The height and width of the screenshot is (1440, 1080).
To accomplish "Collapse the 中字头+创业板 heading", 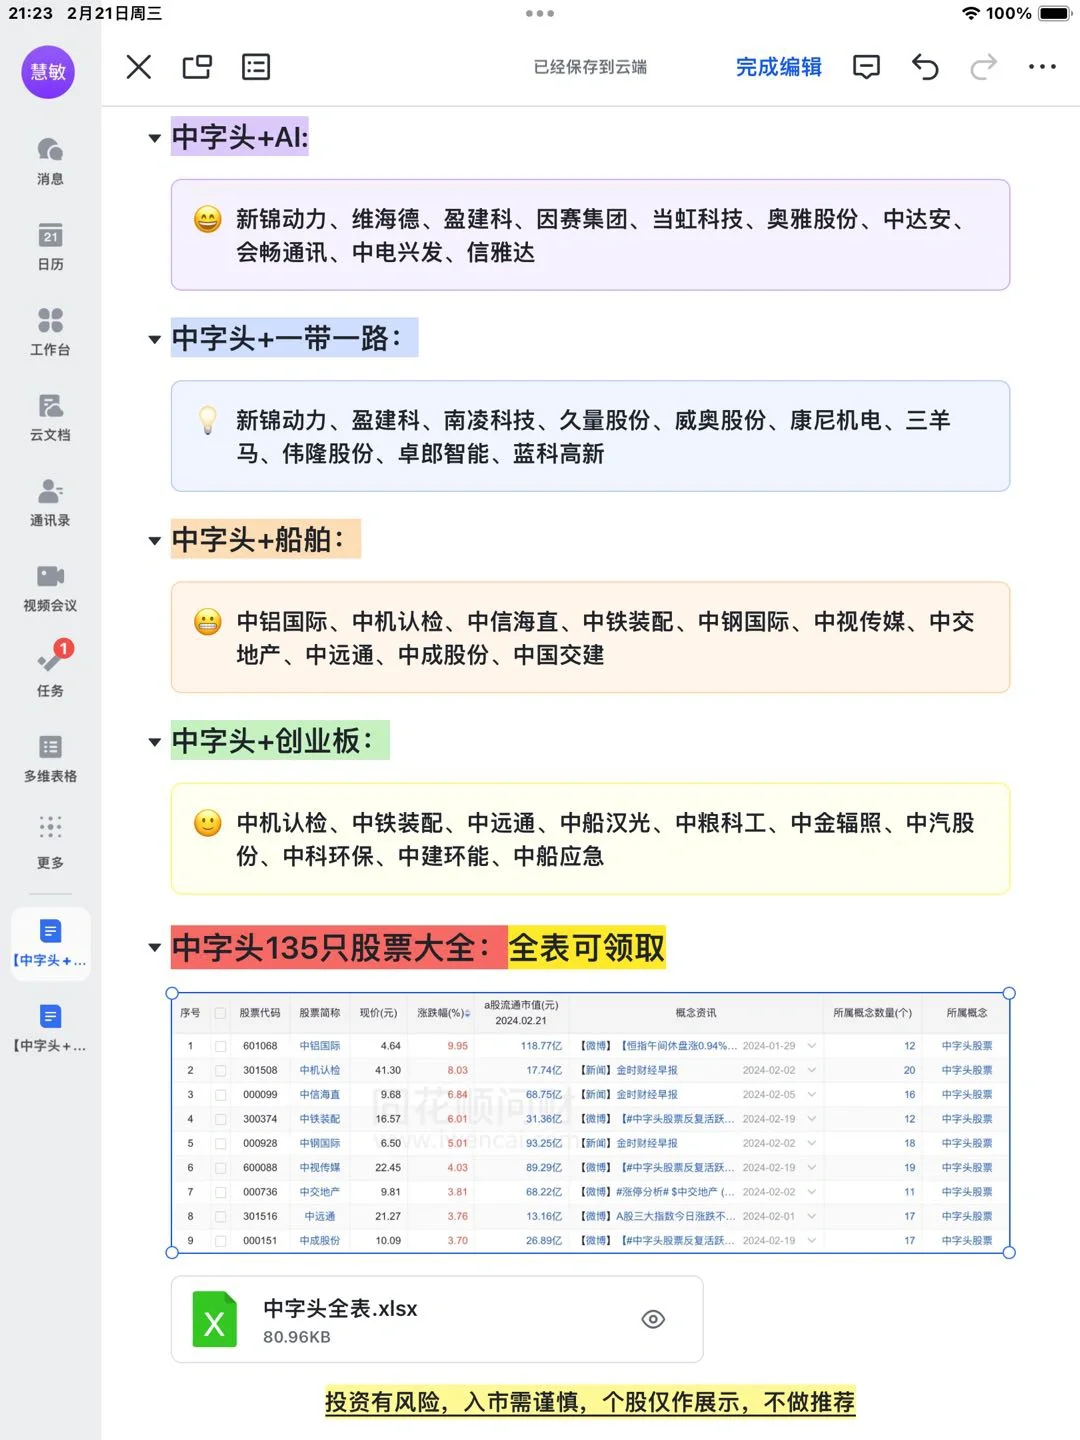I will point(155,742).
